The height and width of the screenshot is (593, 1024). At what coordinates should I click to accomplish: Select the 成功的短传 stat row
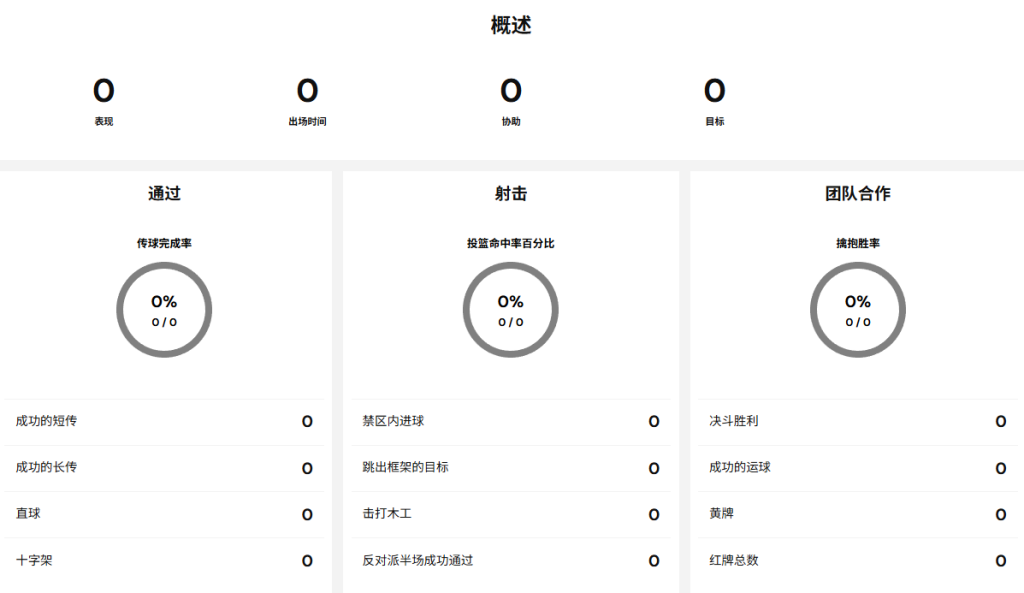click(165, 421)
